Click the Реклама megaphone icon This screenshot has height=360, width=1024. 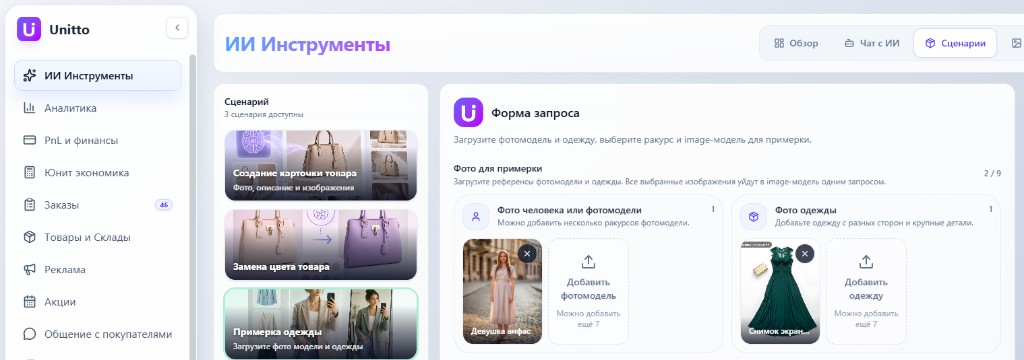pos(29,270)
